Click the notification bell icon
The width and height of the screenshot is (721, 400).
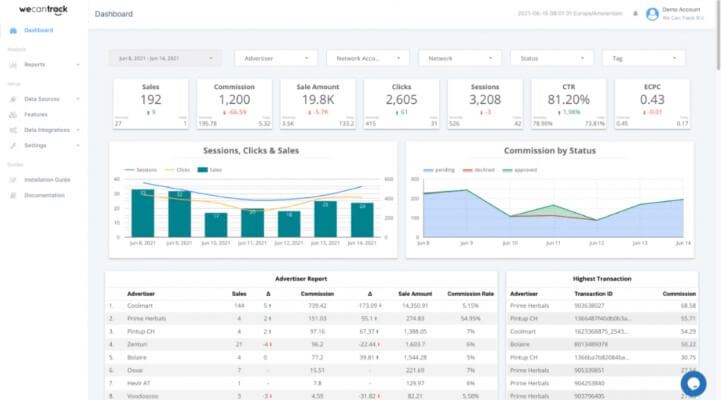(x=635, y=14)
